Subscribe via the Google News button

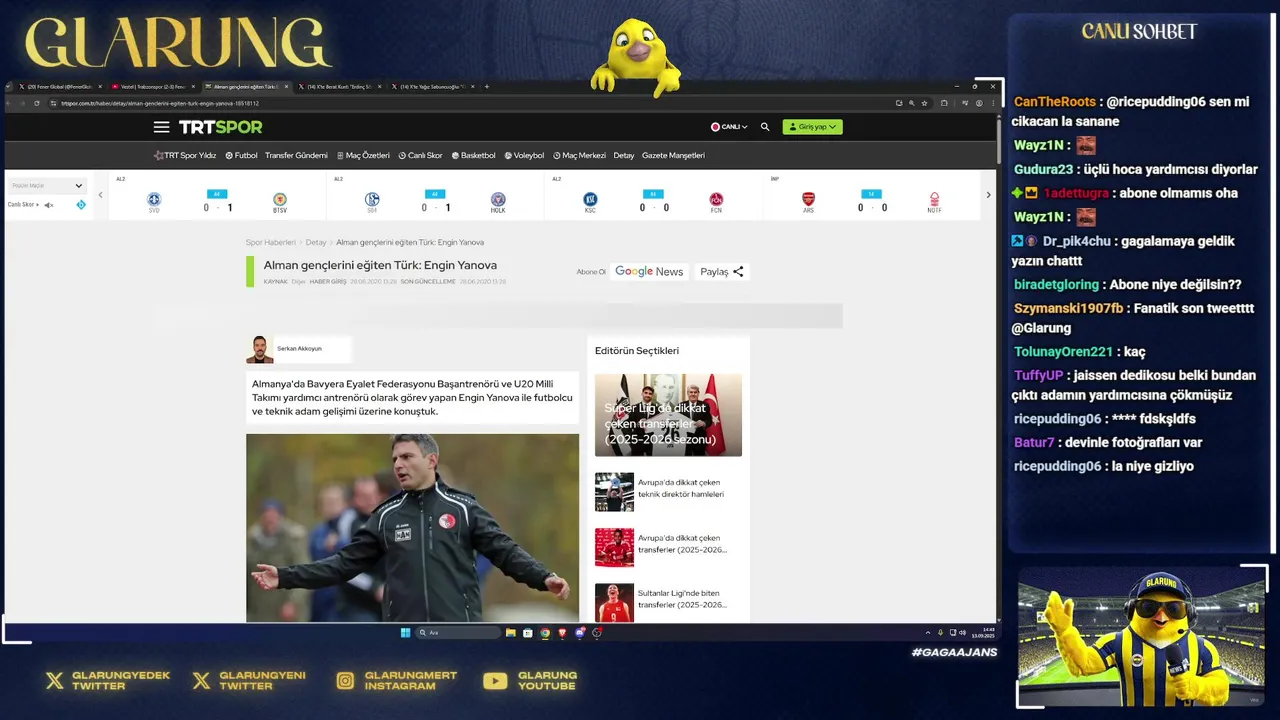click(649, 272)
